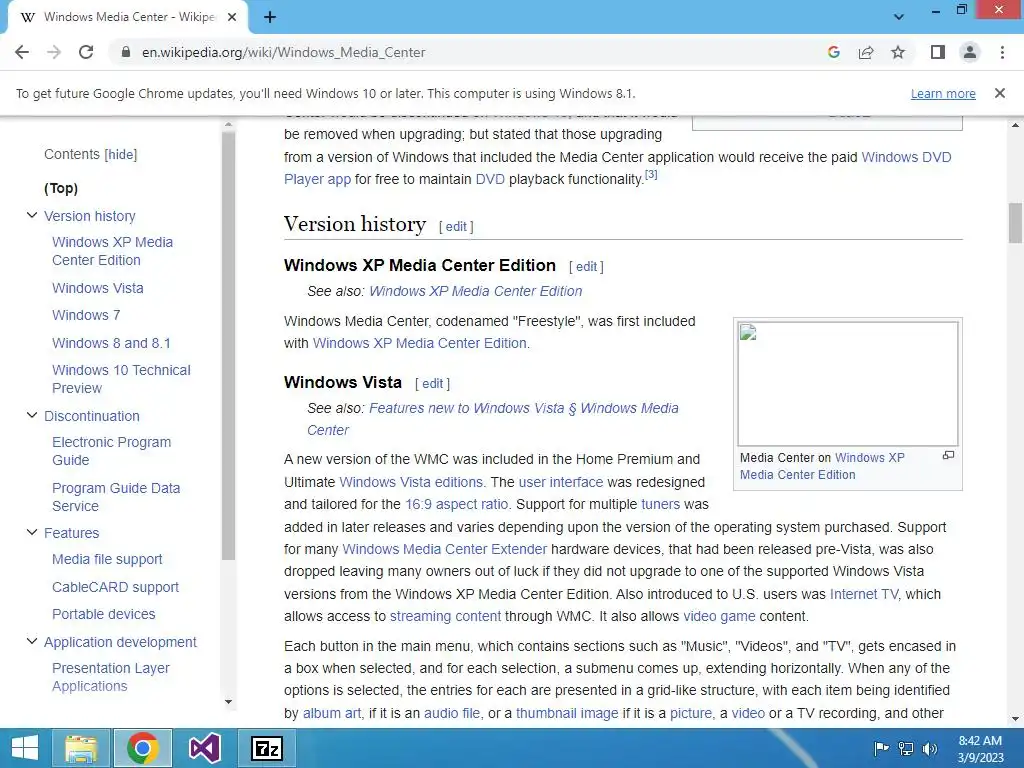The height and width of the screenshot is (768, 1024).
Task: Open a new browser tab
Action: [270, 17]
